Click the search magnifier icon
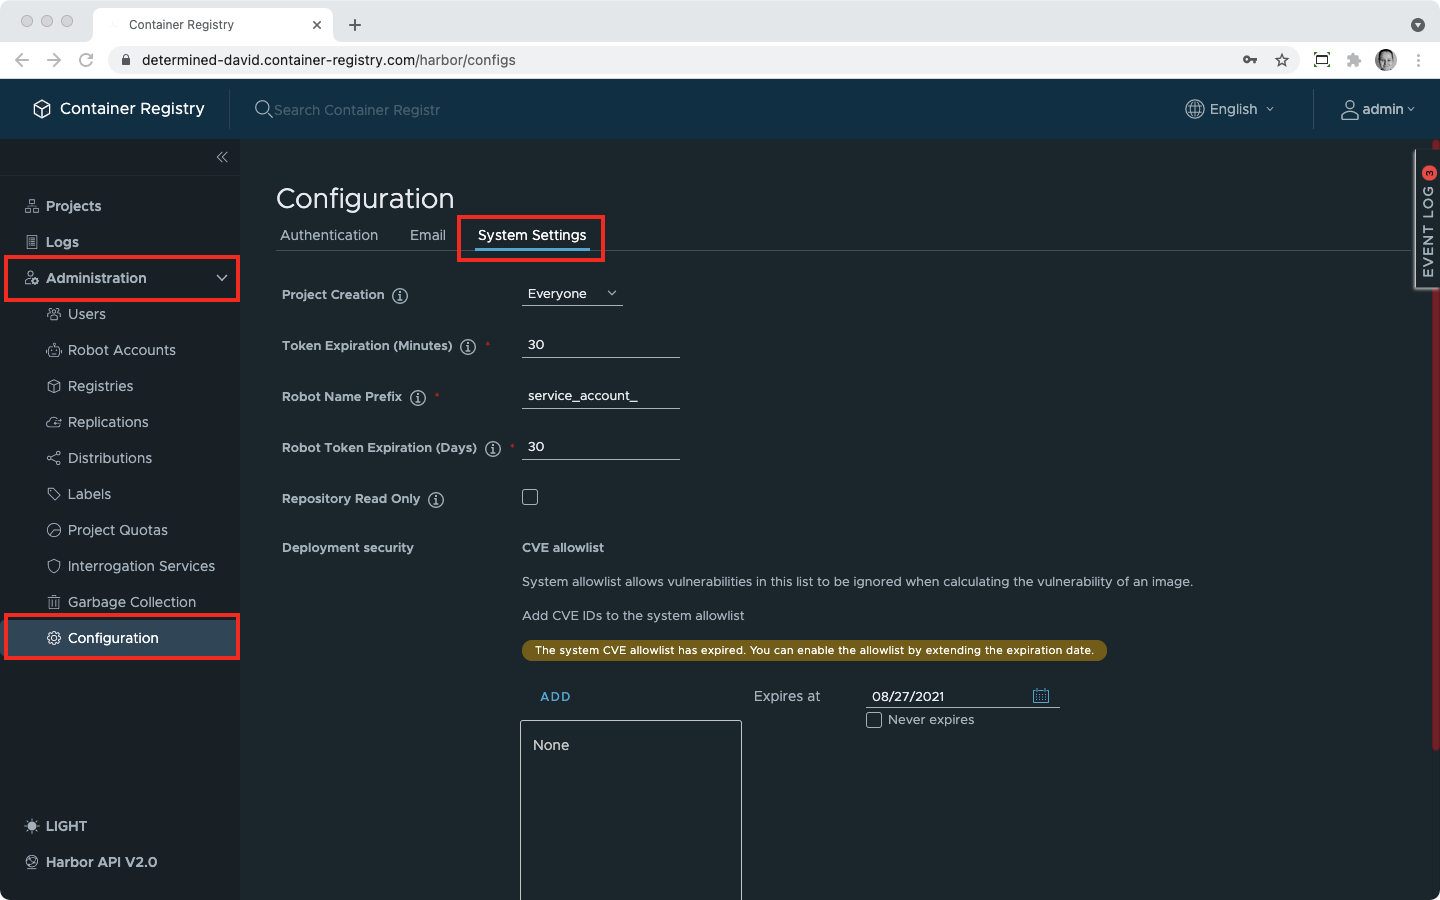This screenshot has height=900, width=1440. pos(263,109)
